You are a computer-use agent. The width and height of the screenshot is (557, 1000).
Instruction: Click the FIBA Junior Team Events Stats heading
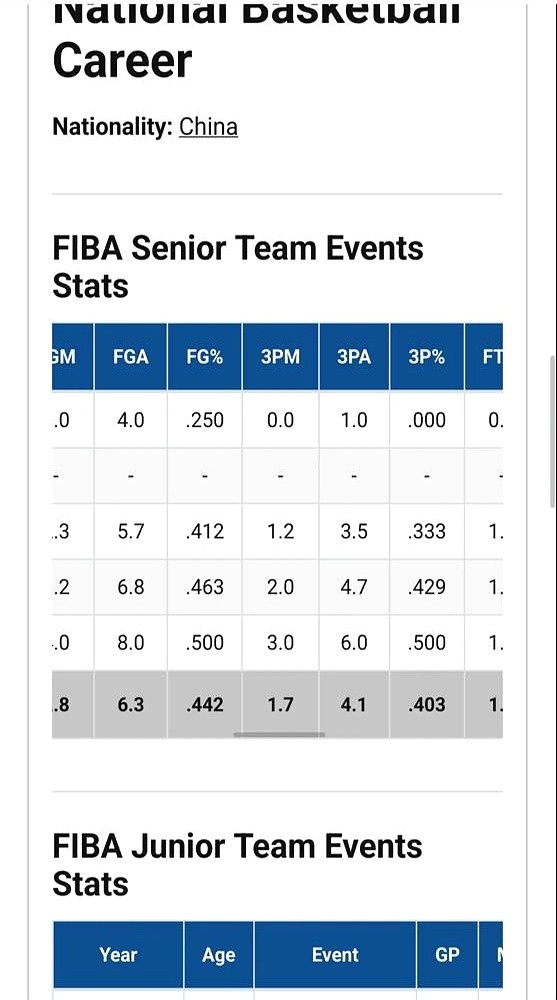pos(237,865)
